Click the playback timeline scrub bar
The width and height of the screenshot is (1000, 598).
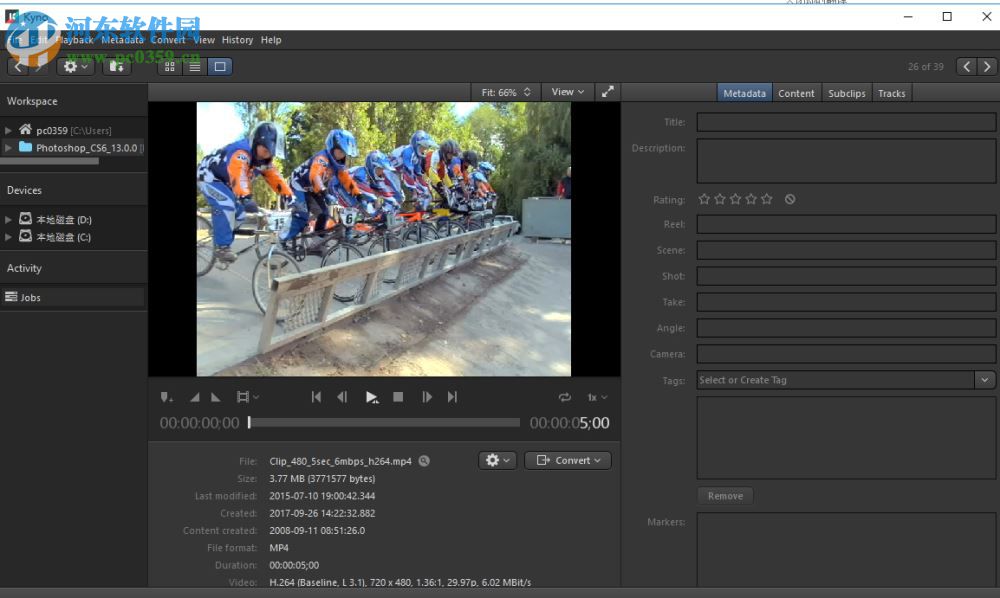pyautogui.click(x=384, y=423)
